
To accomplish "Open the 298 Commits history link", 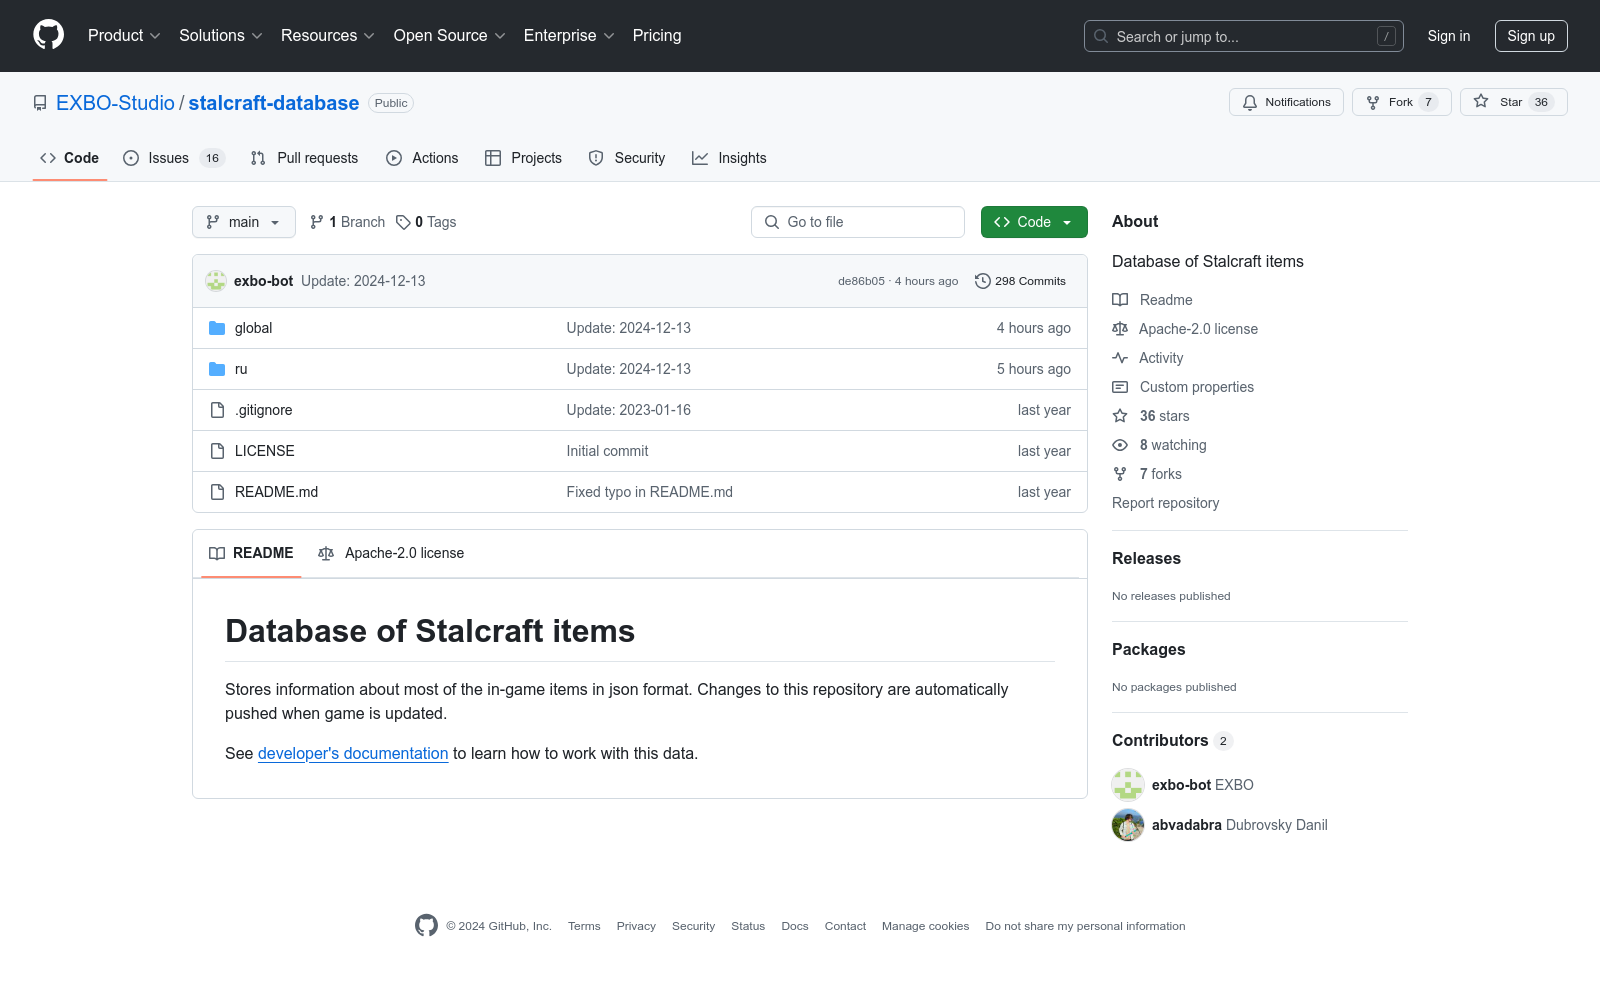I will [1021, 281].
